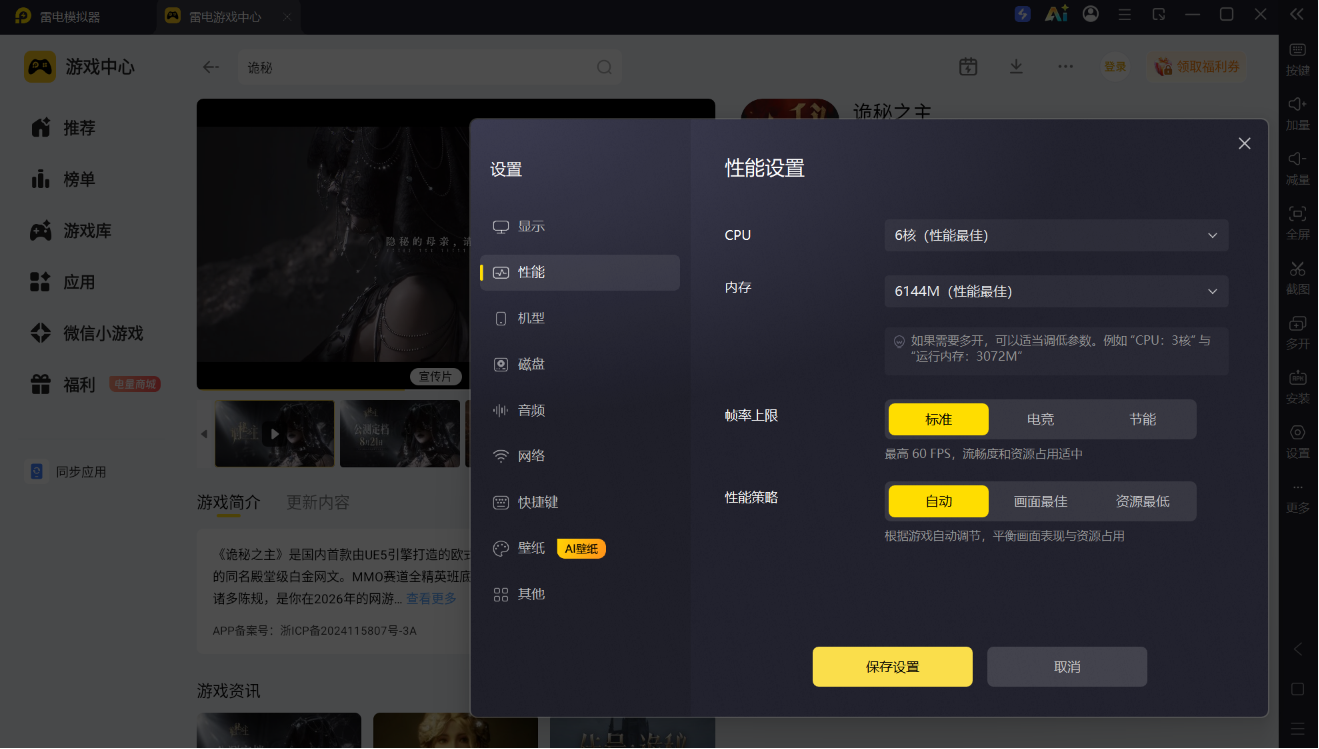Open 性能 settings section
Image resolution: width=1319 pixels, height=749 pixels.
coord(580,273)
